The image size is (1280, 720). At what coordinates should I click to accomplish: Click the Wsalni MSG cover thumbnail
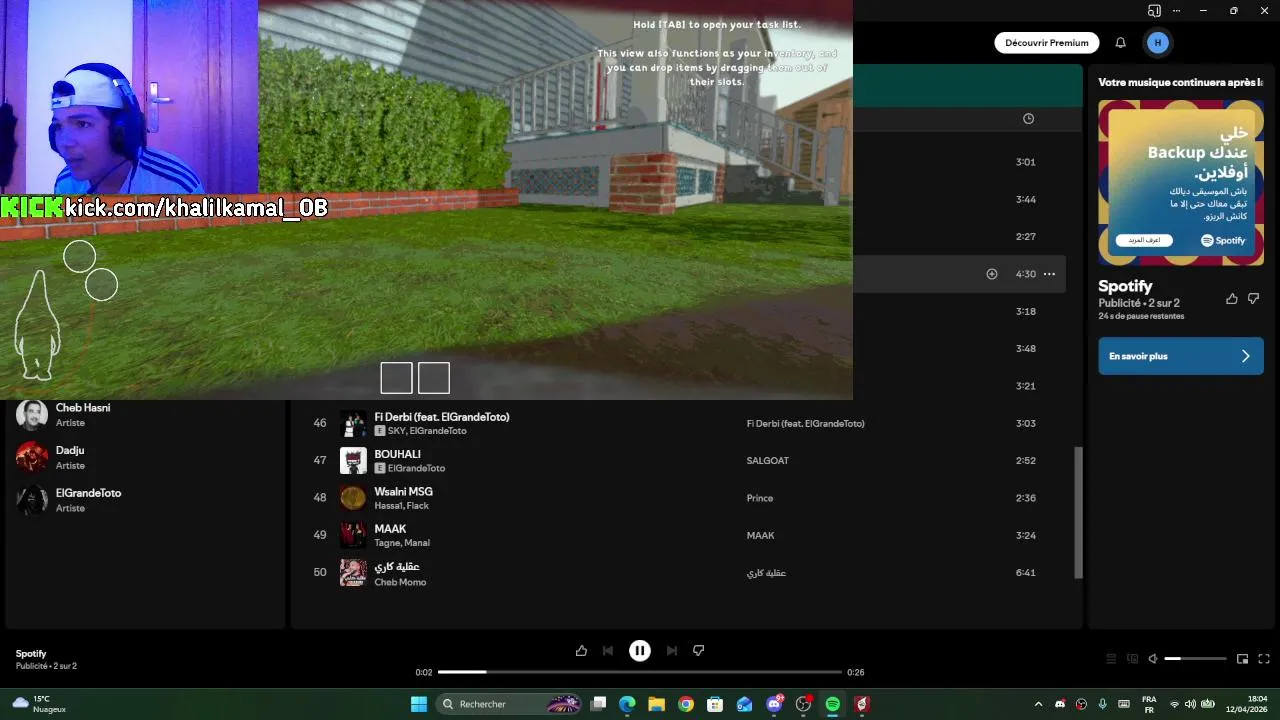coord(353,498)
